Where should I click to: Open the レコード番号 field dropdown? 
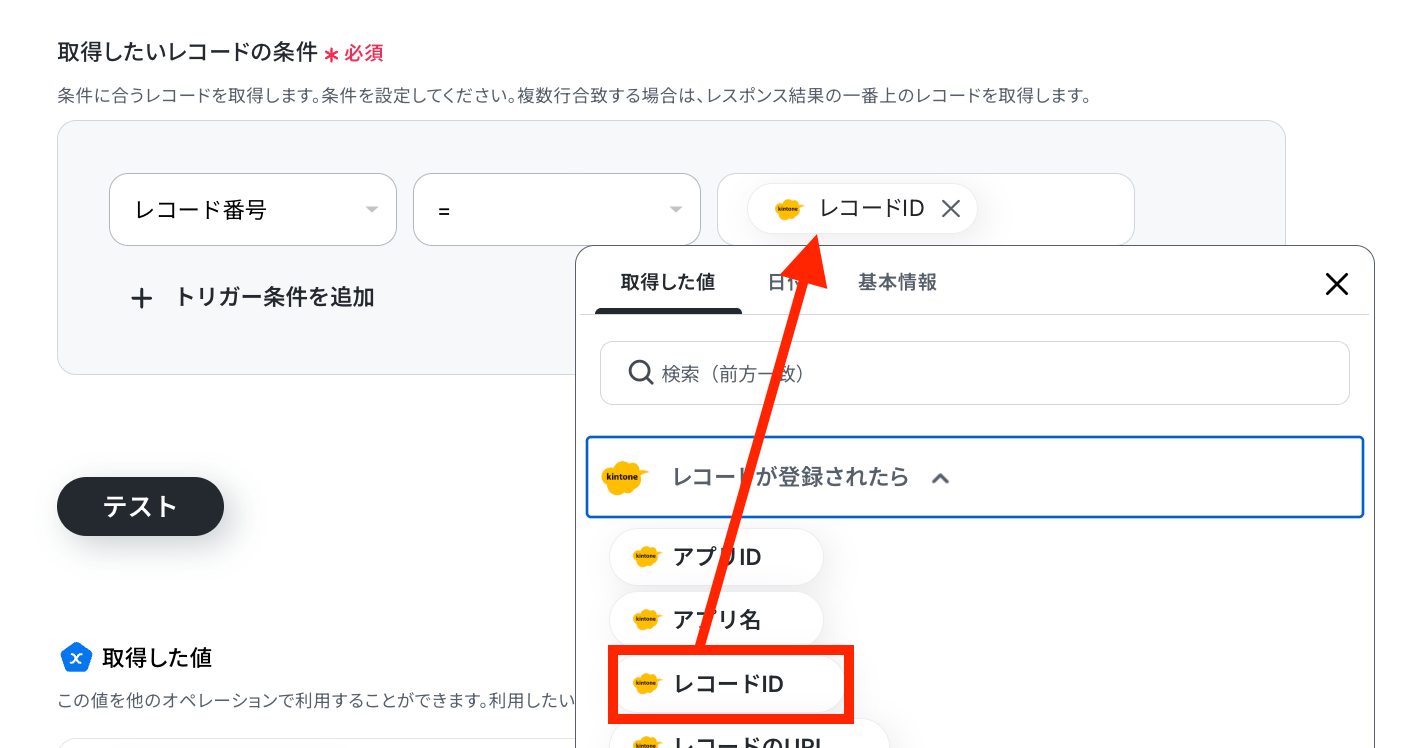click(253, 210)
